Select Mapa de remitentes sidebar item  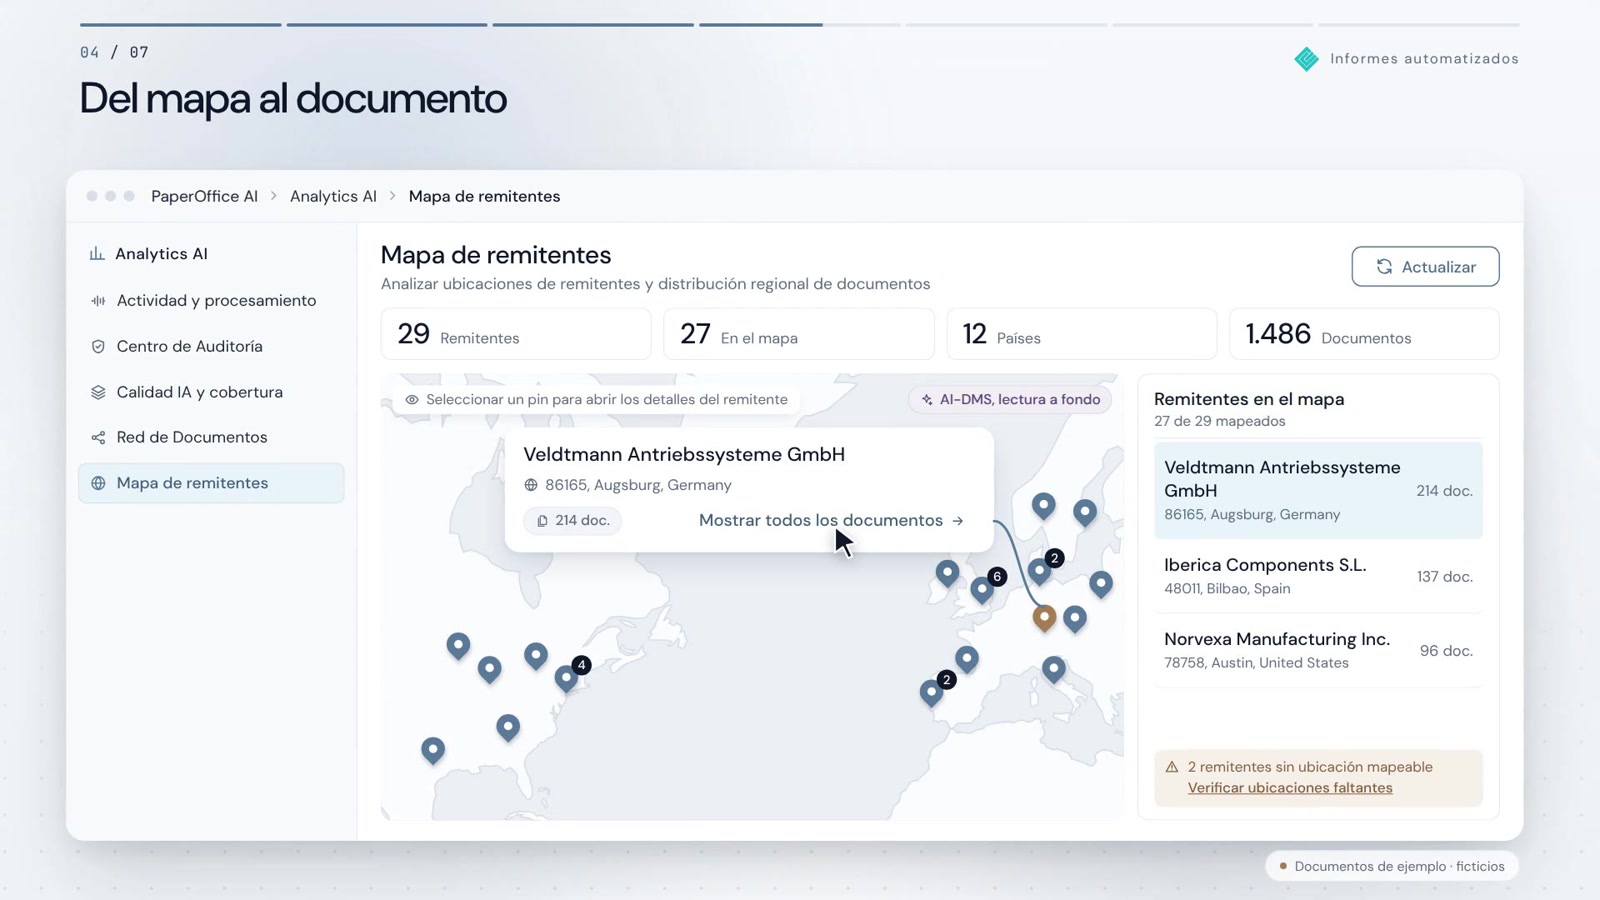click(211, 483)
